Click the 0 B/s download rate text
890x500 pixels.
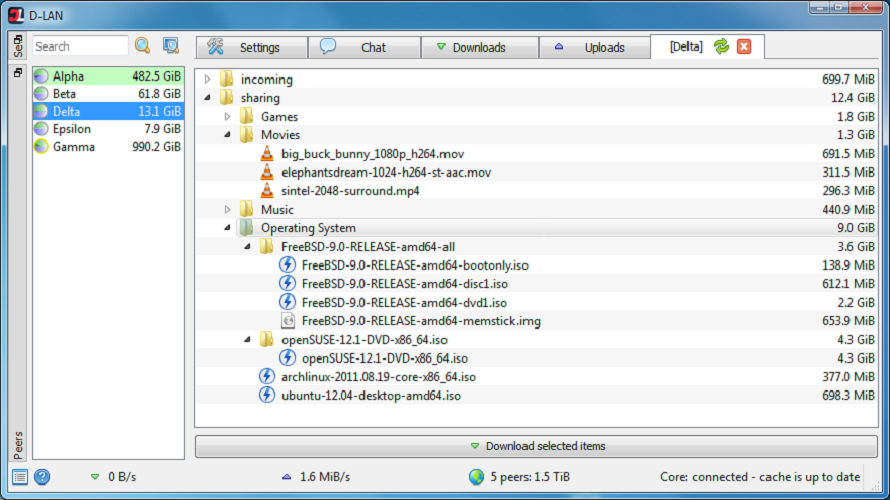click(x=122, y=477)
